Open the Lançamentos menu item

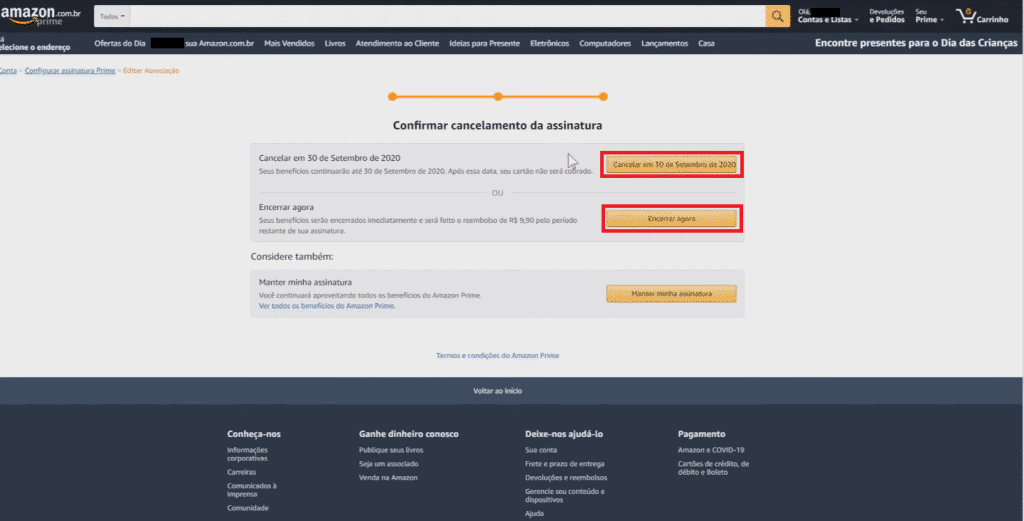click(x=664, y=43)
